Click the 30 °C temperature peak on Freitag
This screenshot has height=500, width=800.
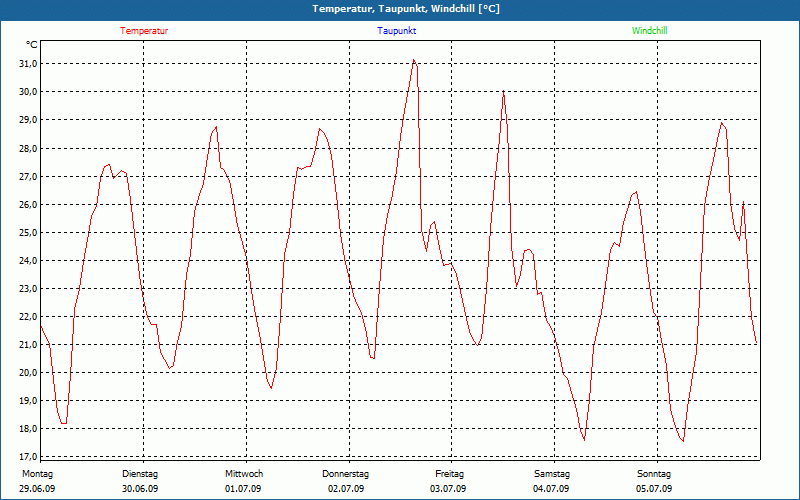tap(503, 91)
